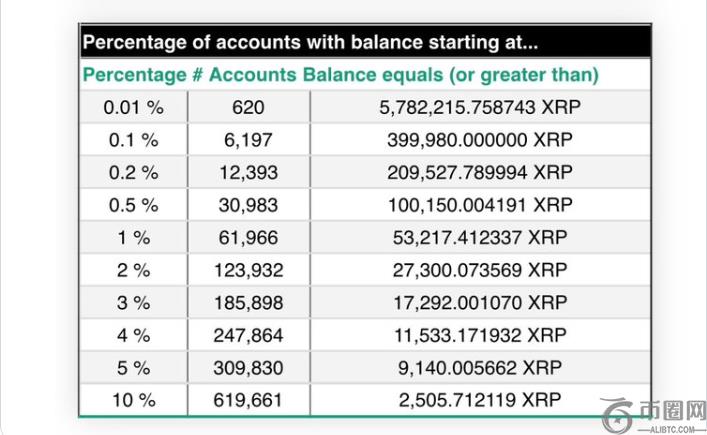Click the 2,505.712119 XRP balance
Viewport: 707px width, 435px height.
(480, 400)
